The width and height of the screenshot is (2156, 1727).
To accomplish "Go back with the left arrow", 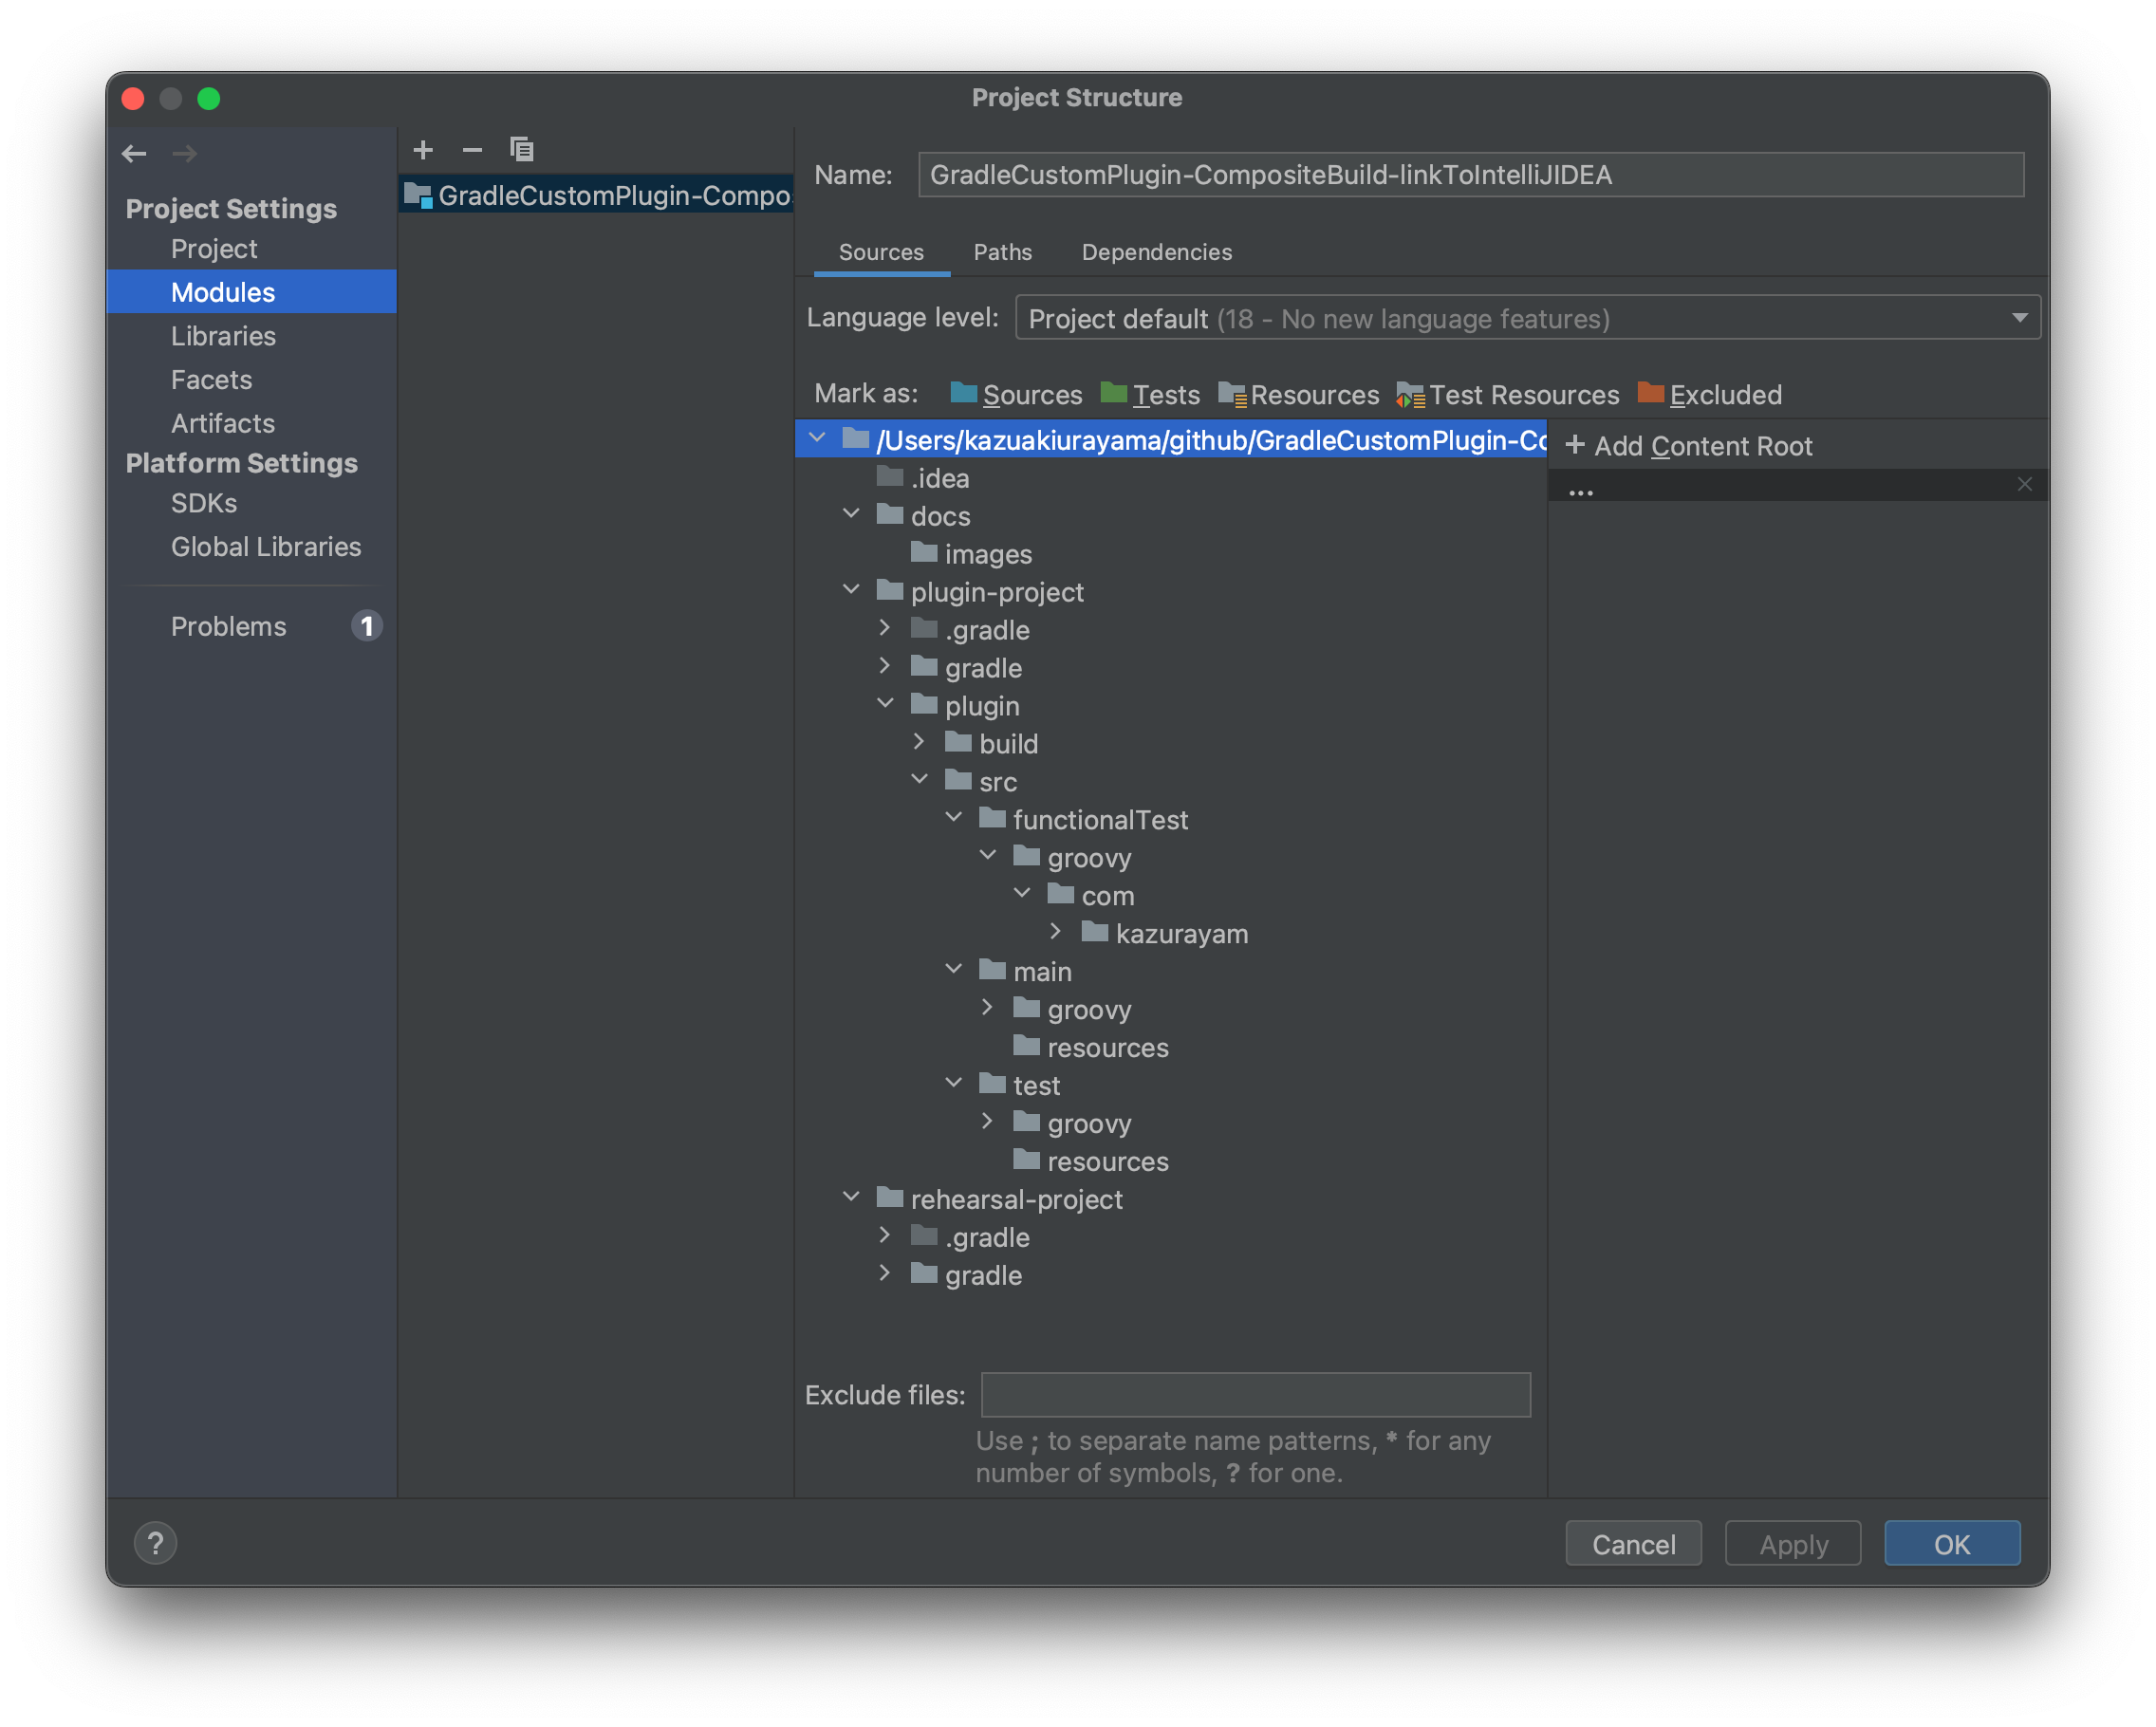I will pos(134,154).
